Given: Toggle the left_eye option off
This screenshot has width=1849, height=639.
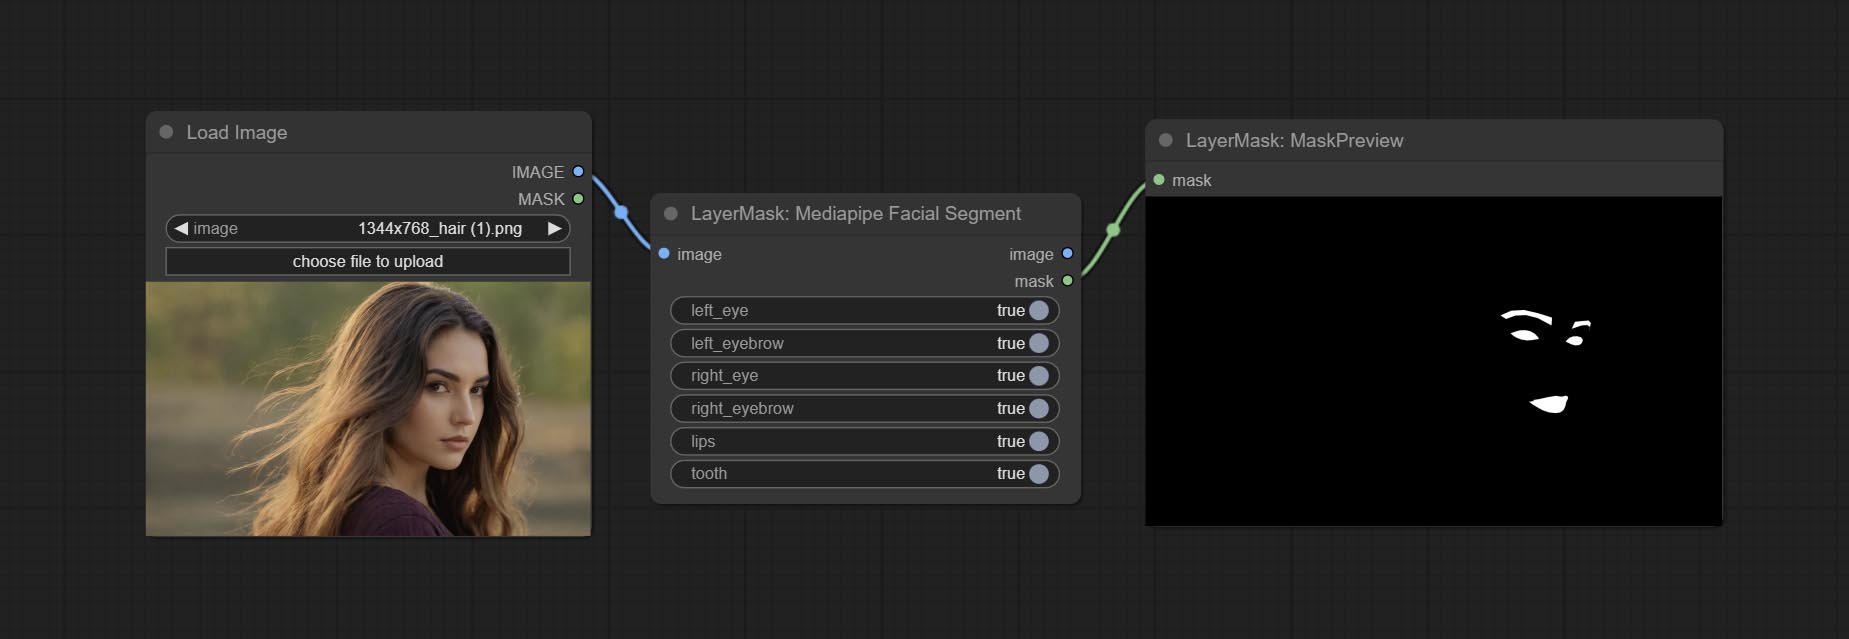Looking at the screenshot, I should (x=1038, y=310).
